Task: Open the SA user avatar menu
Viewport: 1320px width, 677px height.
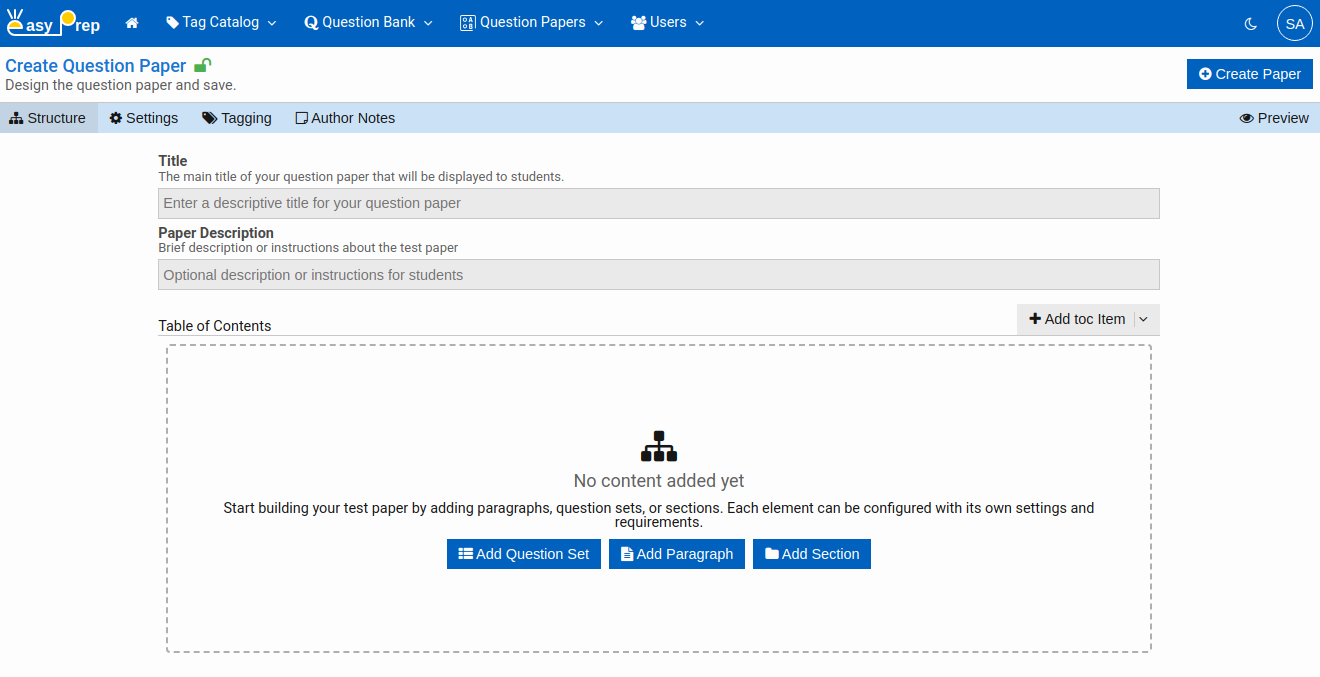Action: [1294, 23]
